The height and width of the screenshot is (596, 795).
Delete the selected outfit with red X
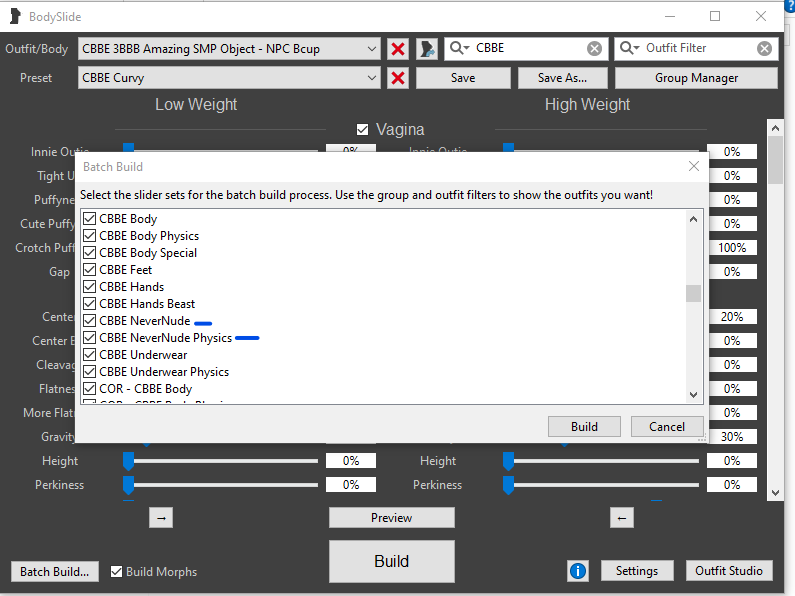point(398,49)
